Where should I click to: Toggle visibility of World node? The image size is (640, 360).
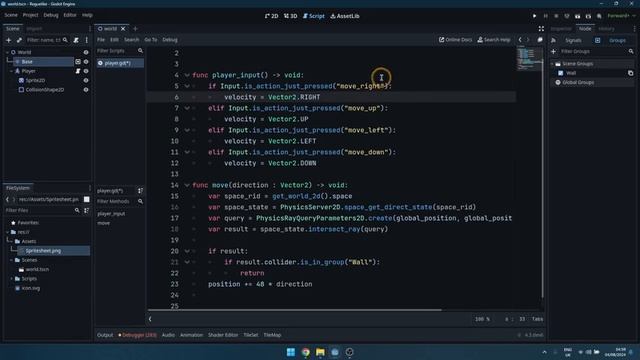(86, 52)
